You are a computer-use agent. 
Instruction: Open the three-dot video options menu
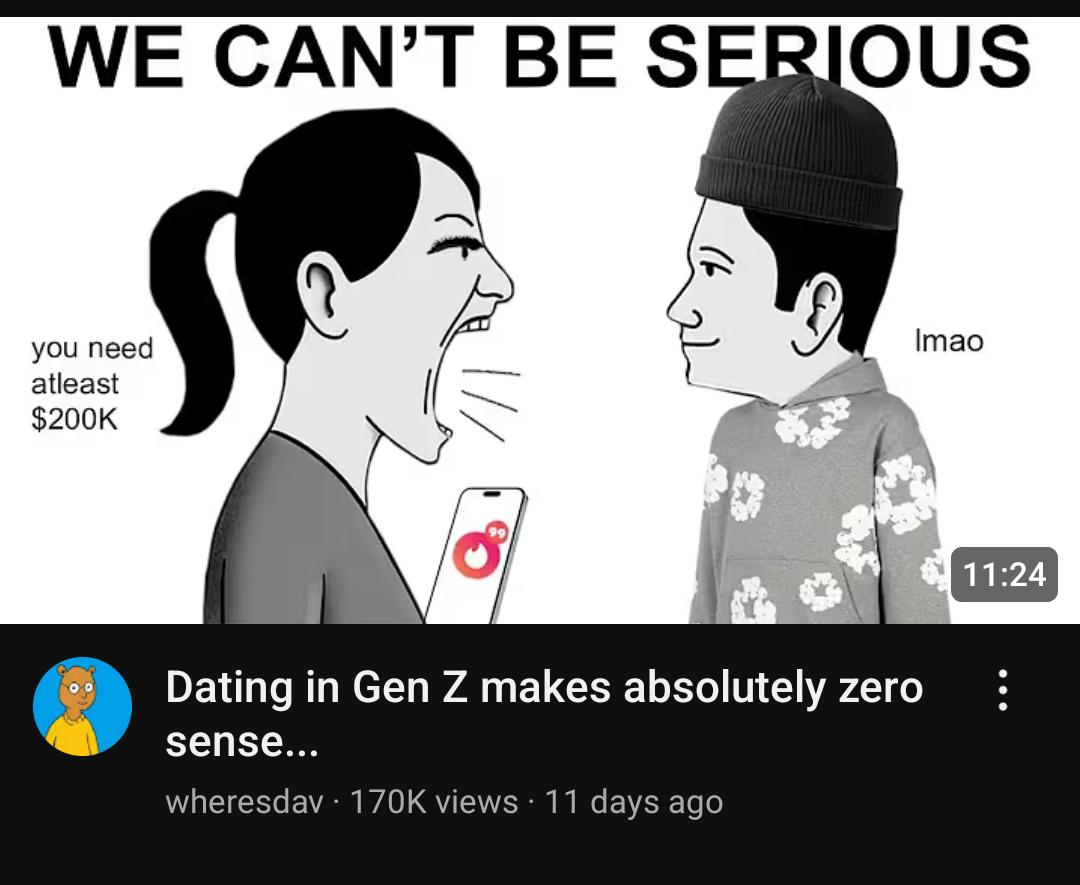click(1003, 689)
